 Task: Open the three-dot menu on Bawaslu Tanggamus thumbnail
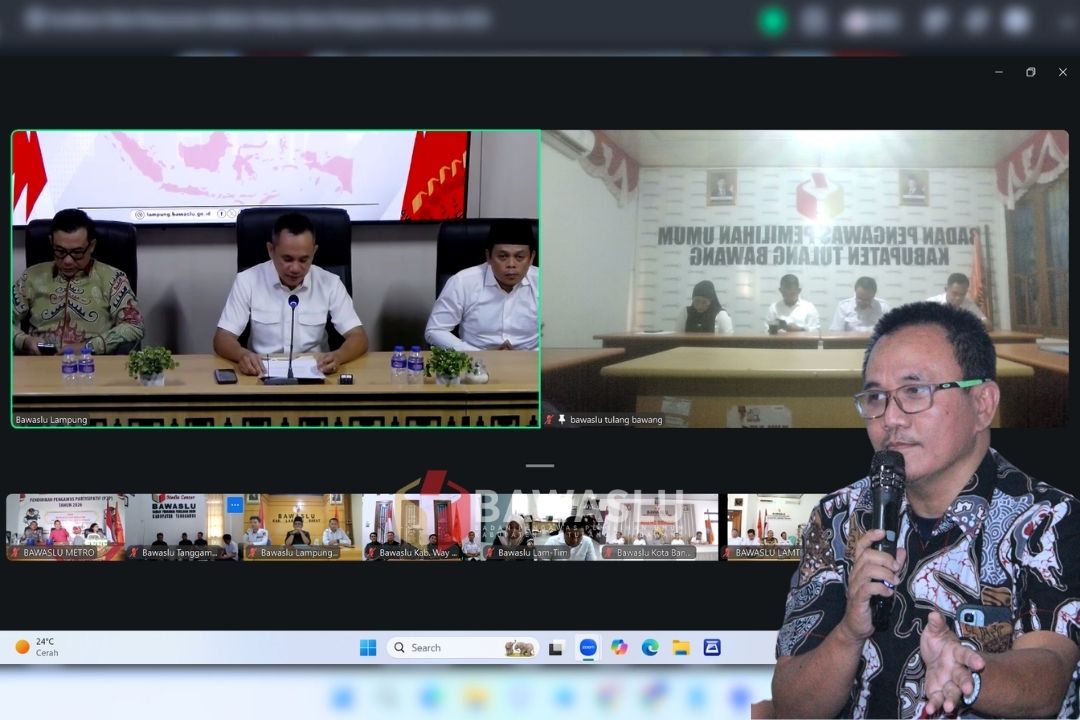[235, 505]
